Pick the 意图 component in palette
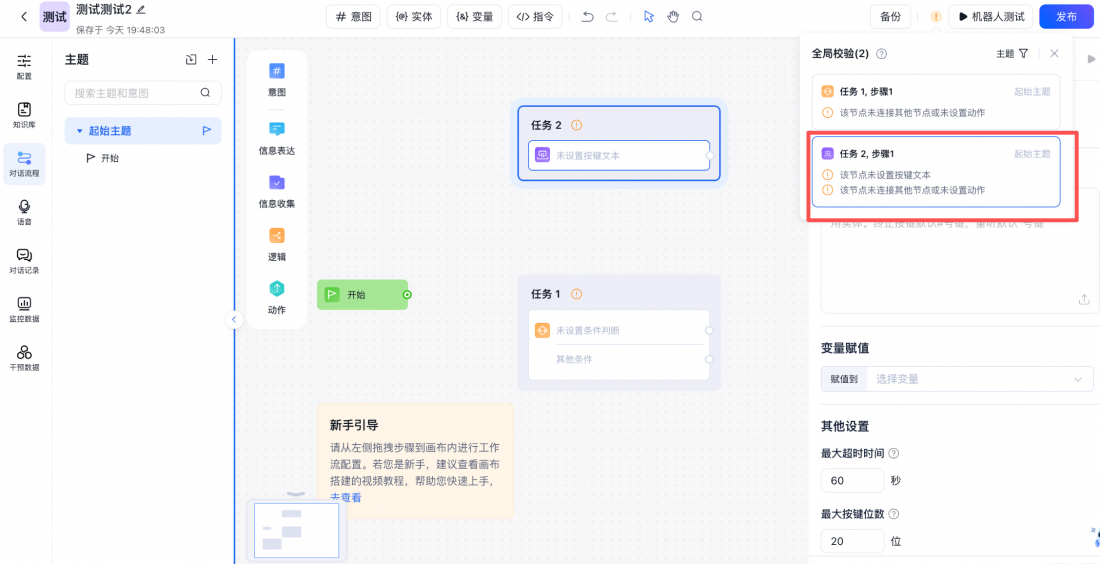Viewport: 1100px width, 564px height. [276, 78]
